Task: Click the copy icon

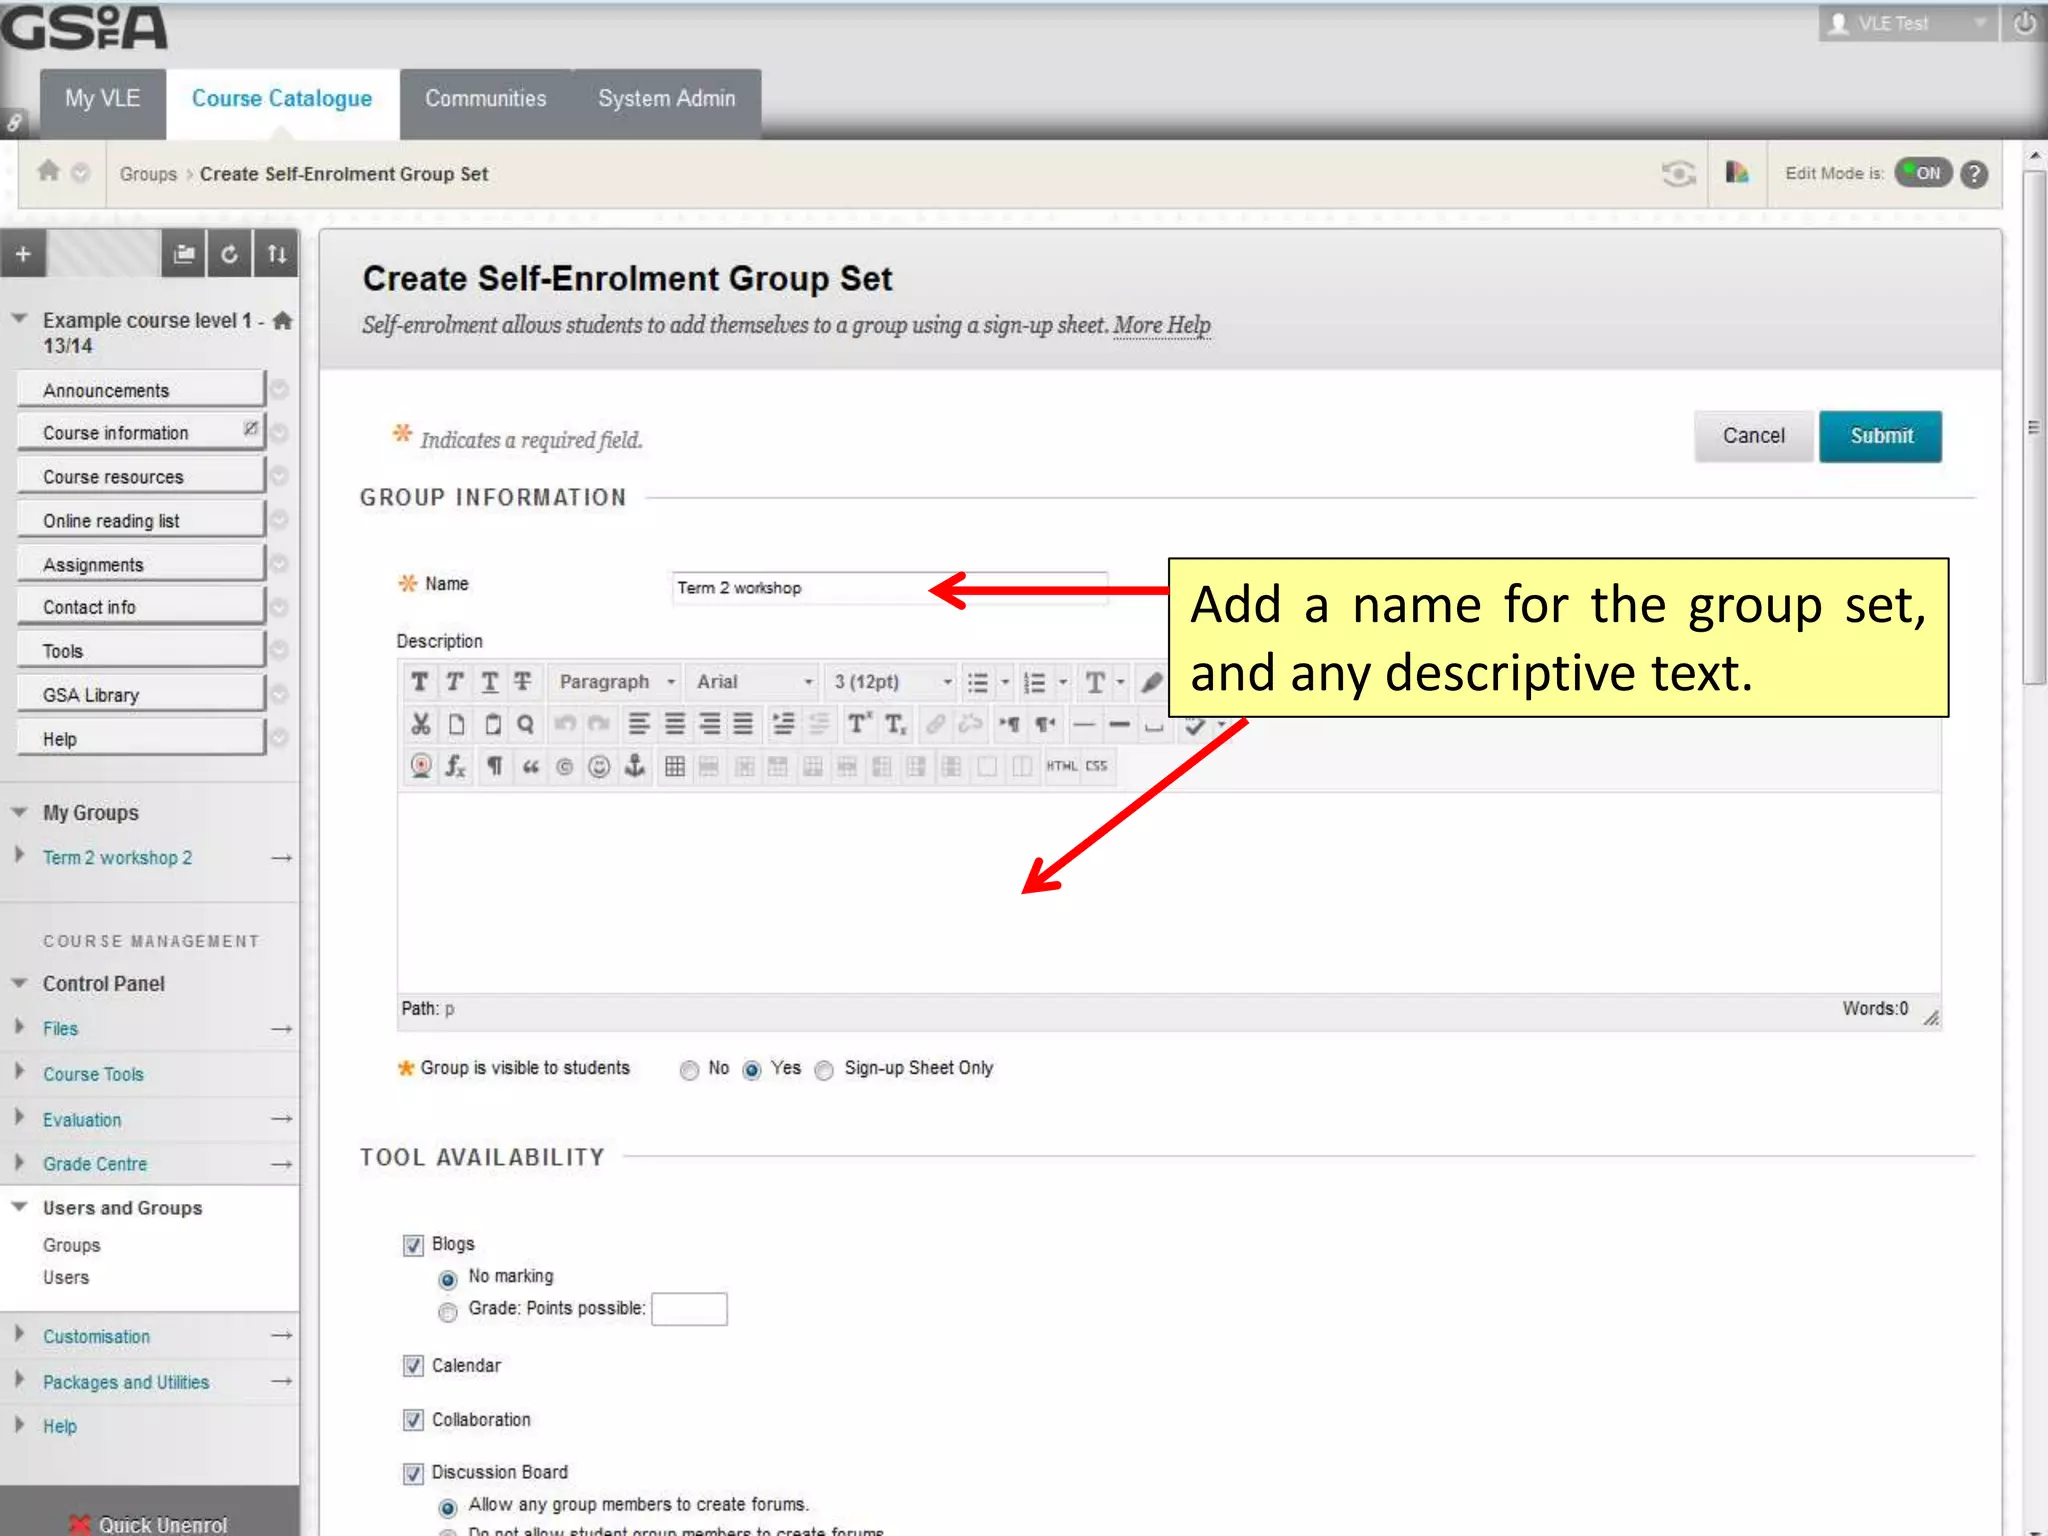Action: click(x=456, y=724)
